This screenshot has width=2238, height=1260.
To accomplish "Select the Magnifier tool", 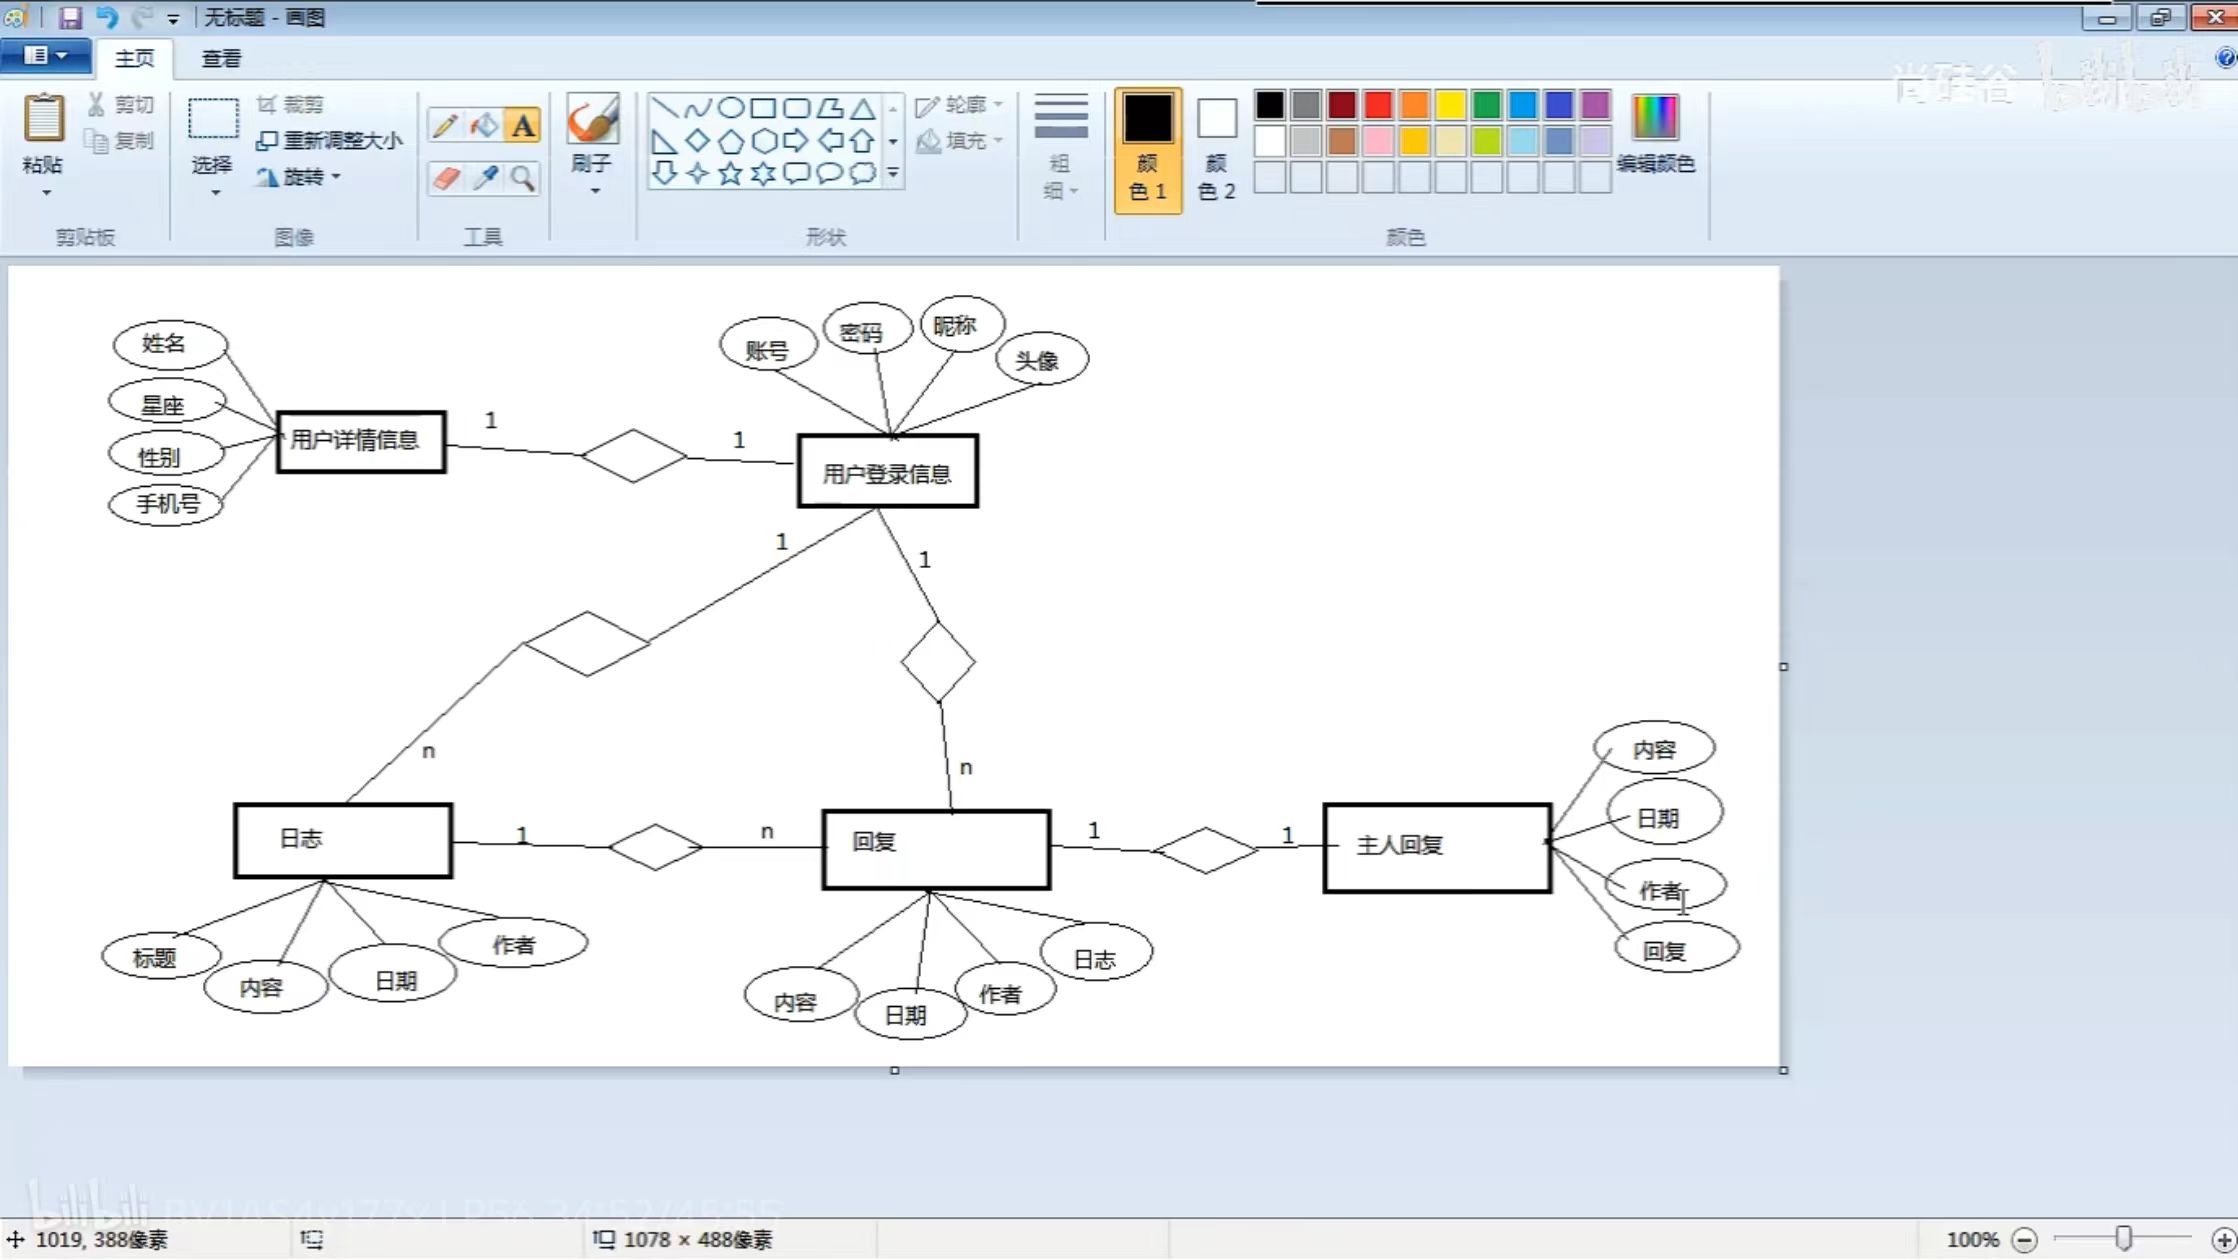I will click(523, 178).
